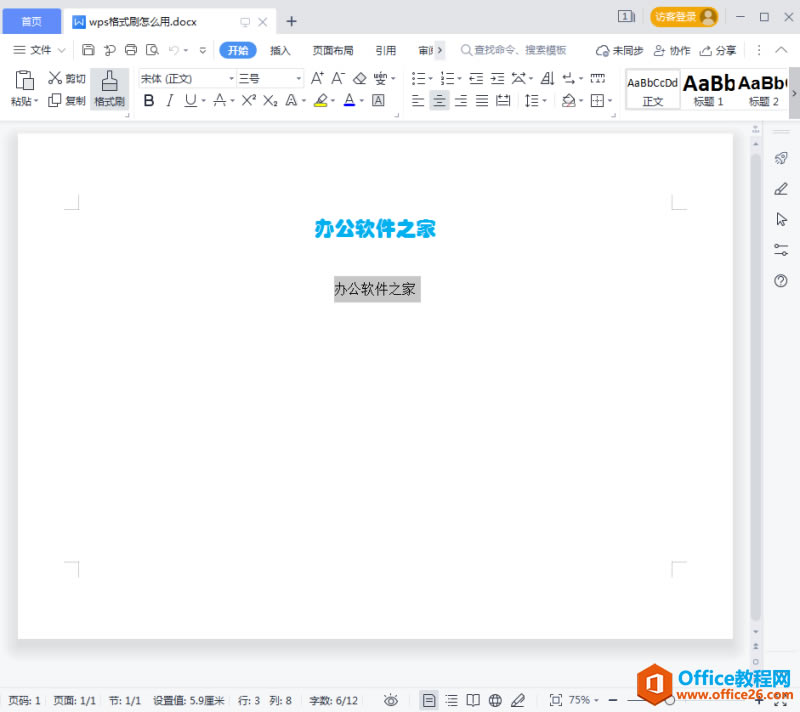
Task: Switch to reading layout book icon
Action: point(473,700)
